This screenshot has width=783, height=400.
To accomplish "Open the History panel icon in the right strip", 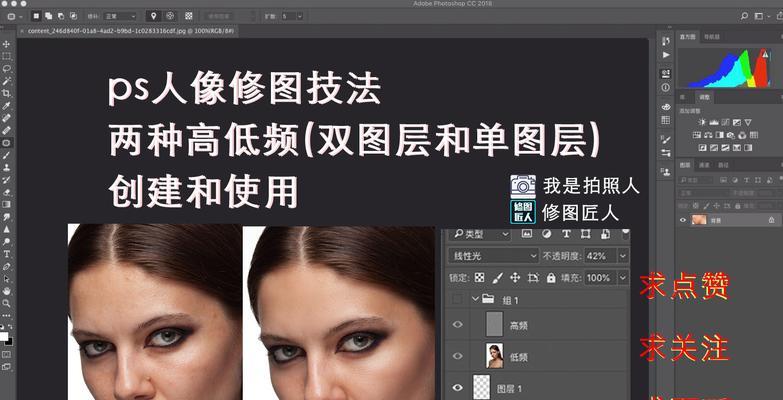I will click(x=666, y=40).
